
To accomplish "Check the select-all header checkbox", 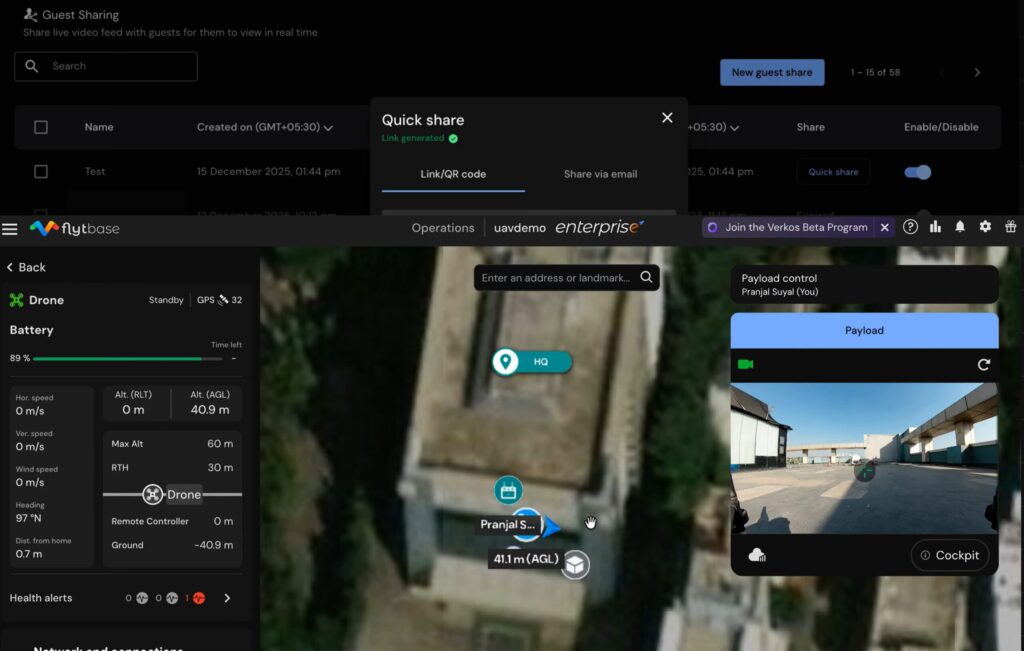I will coord(41,127).
